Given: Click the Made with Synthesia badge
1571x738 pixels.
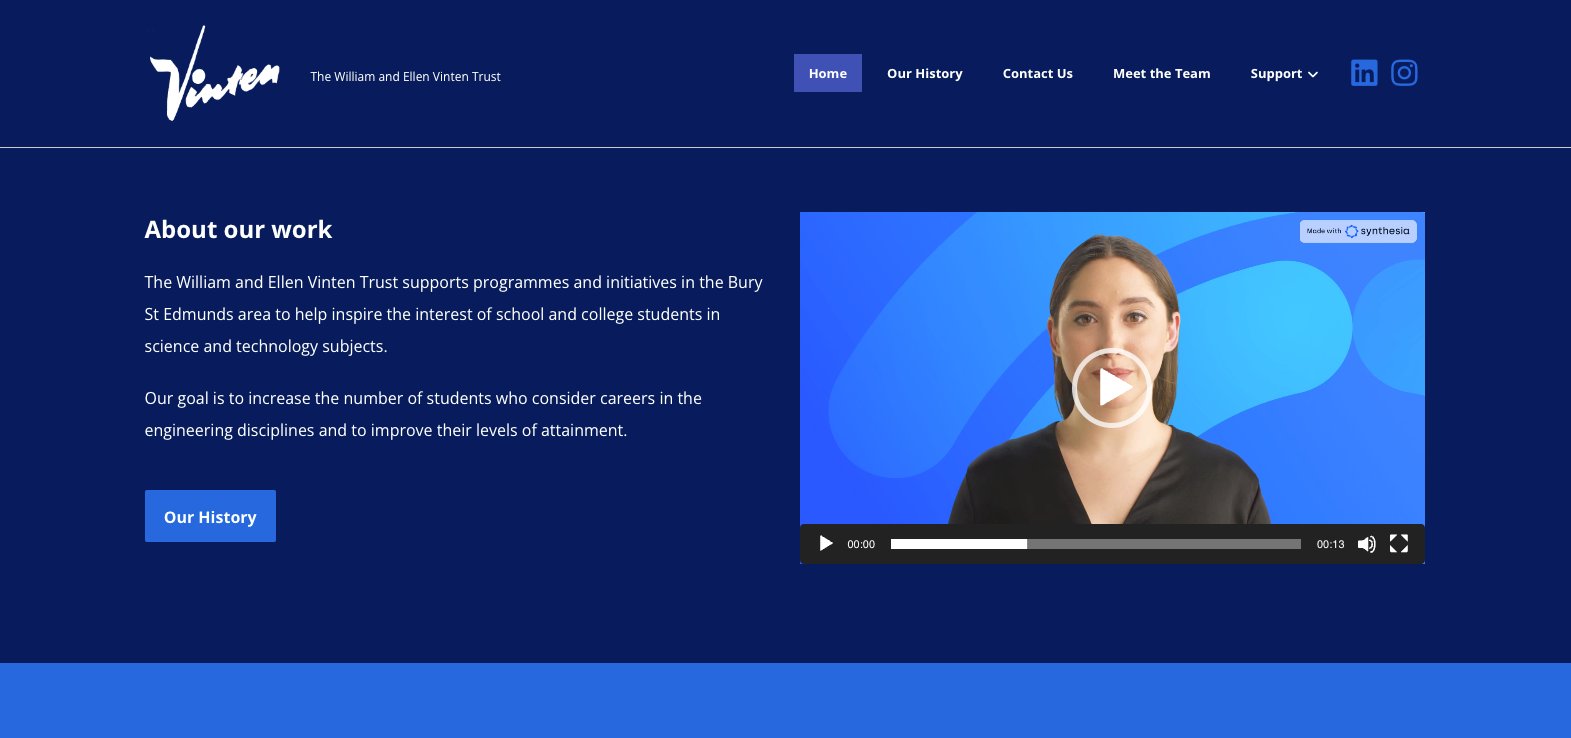Looking at the screenshot, I should 1358,231.
